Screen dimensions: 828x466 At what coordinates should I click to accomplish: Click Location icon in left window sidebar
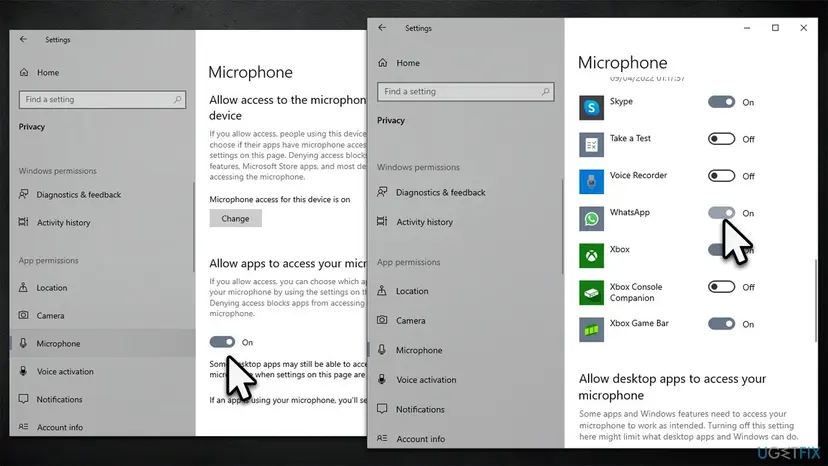[23, 287]
